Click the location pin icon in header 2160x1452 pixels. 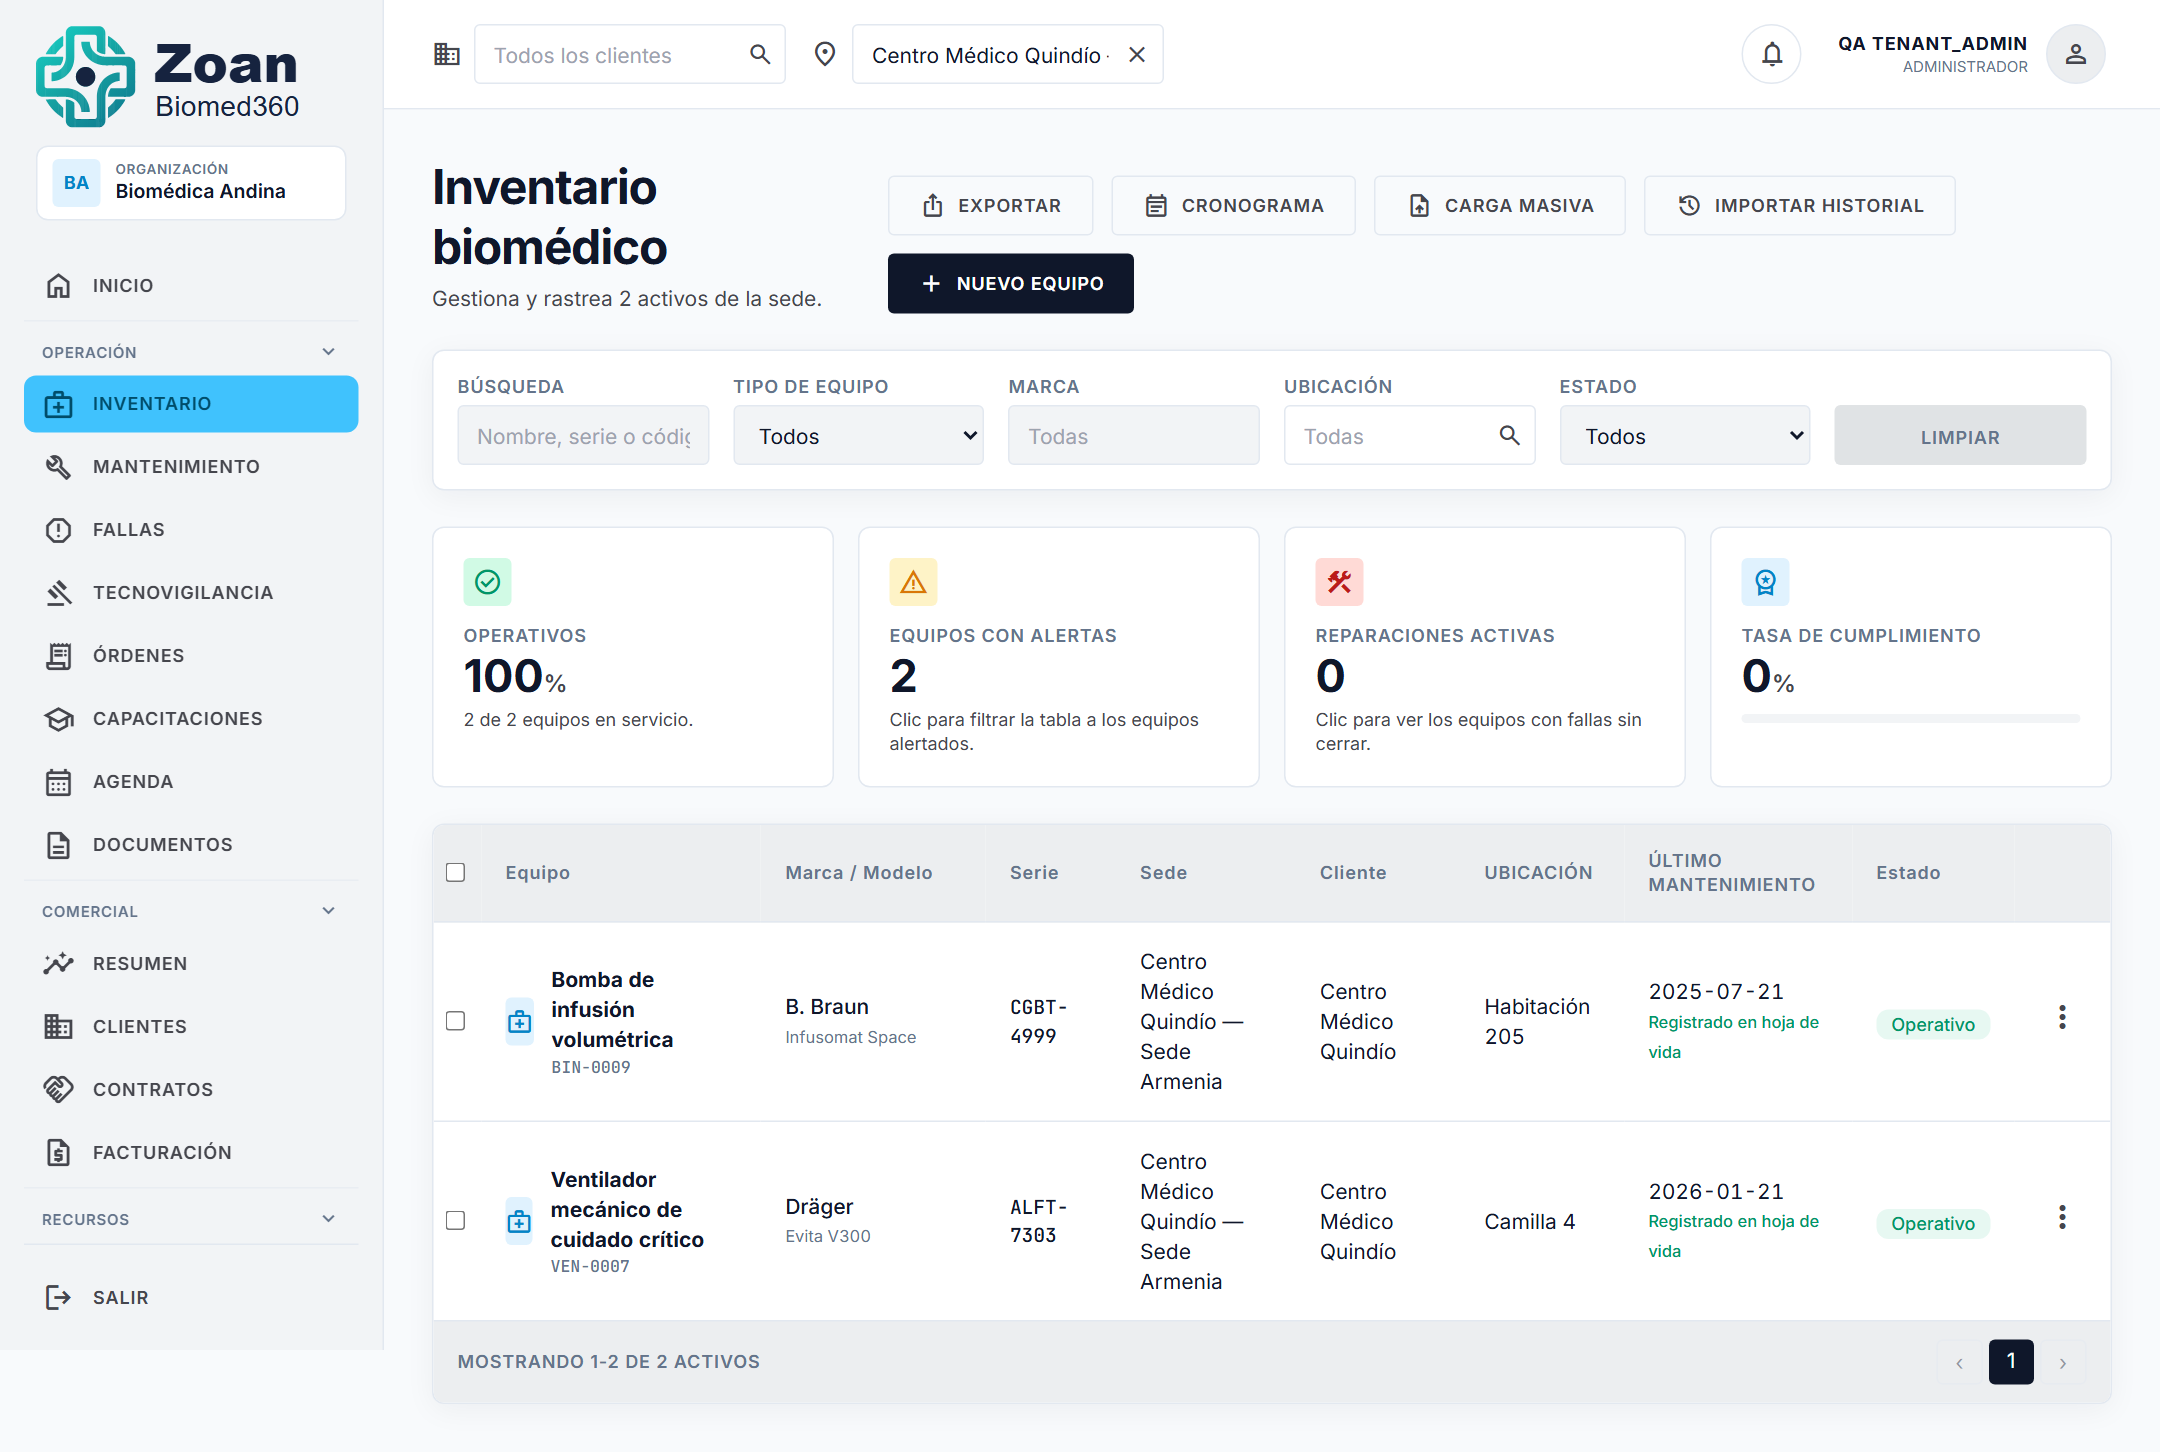(x=825, y=54)
